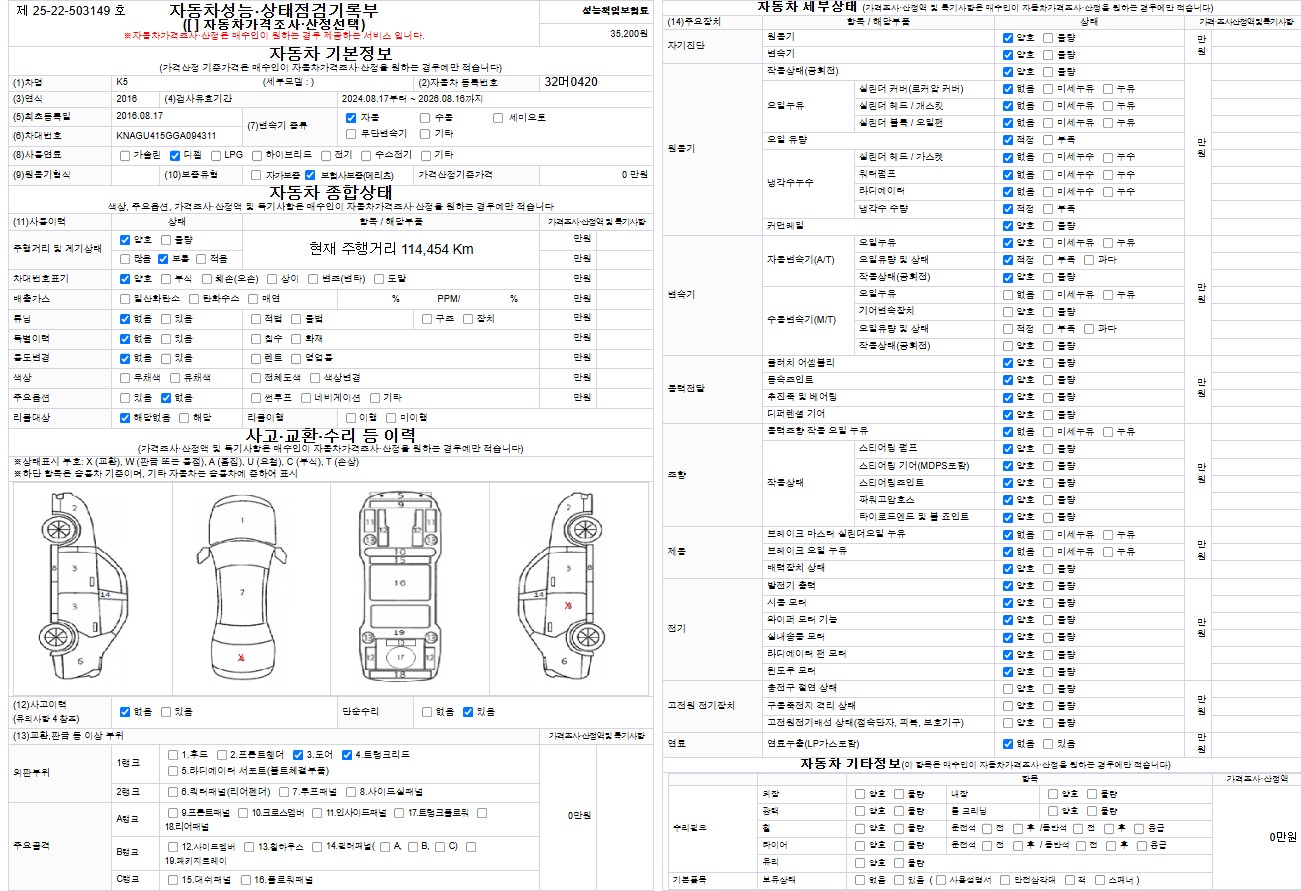Uncheck 있음 next to 단순수리

click(468, 712)
